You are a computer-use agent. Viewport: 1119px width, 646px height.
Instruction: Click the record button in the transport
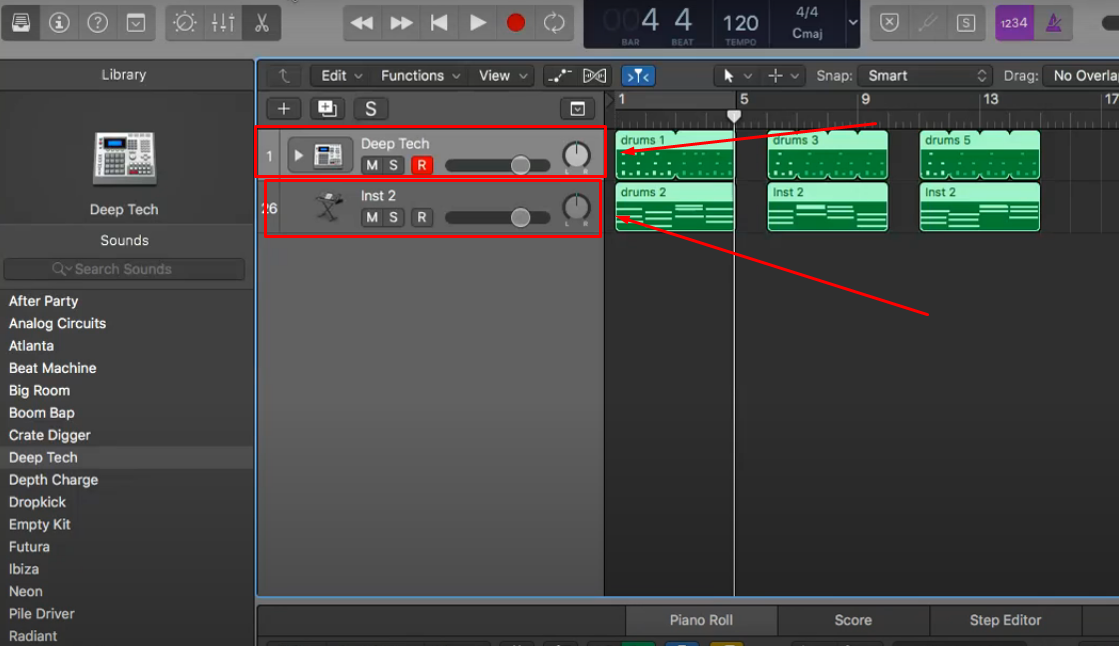click(515, 21)
